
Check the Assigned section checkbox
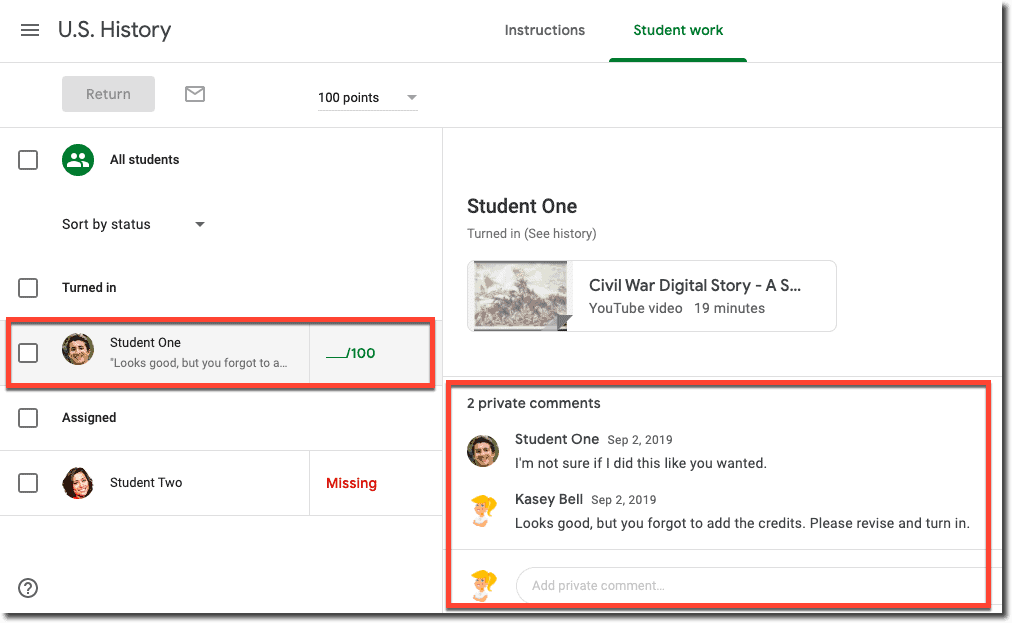[x=28, y=417]
